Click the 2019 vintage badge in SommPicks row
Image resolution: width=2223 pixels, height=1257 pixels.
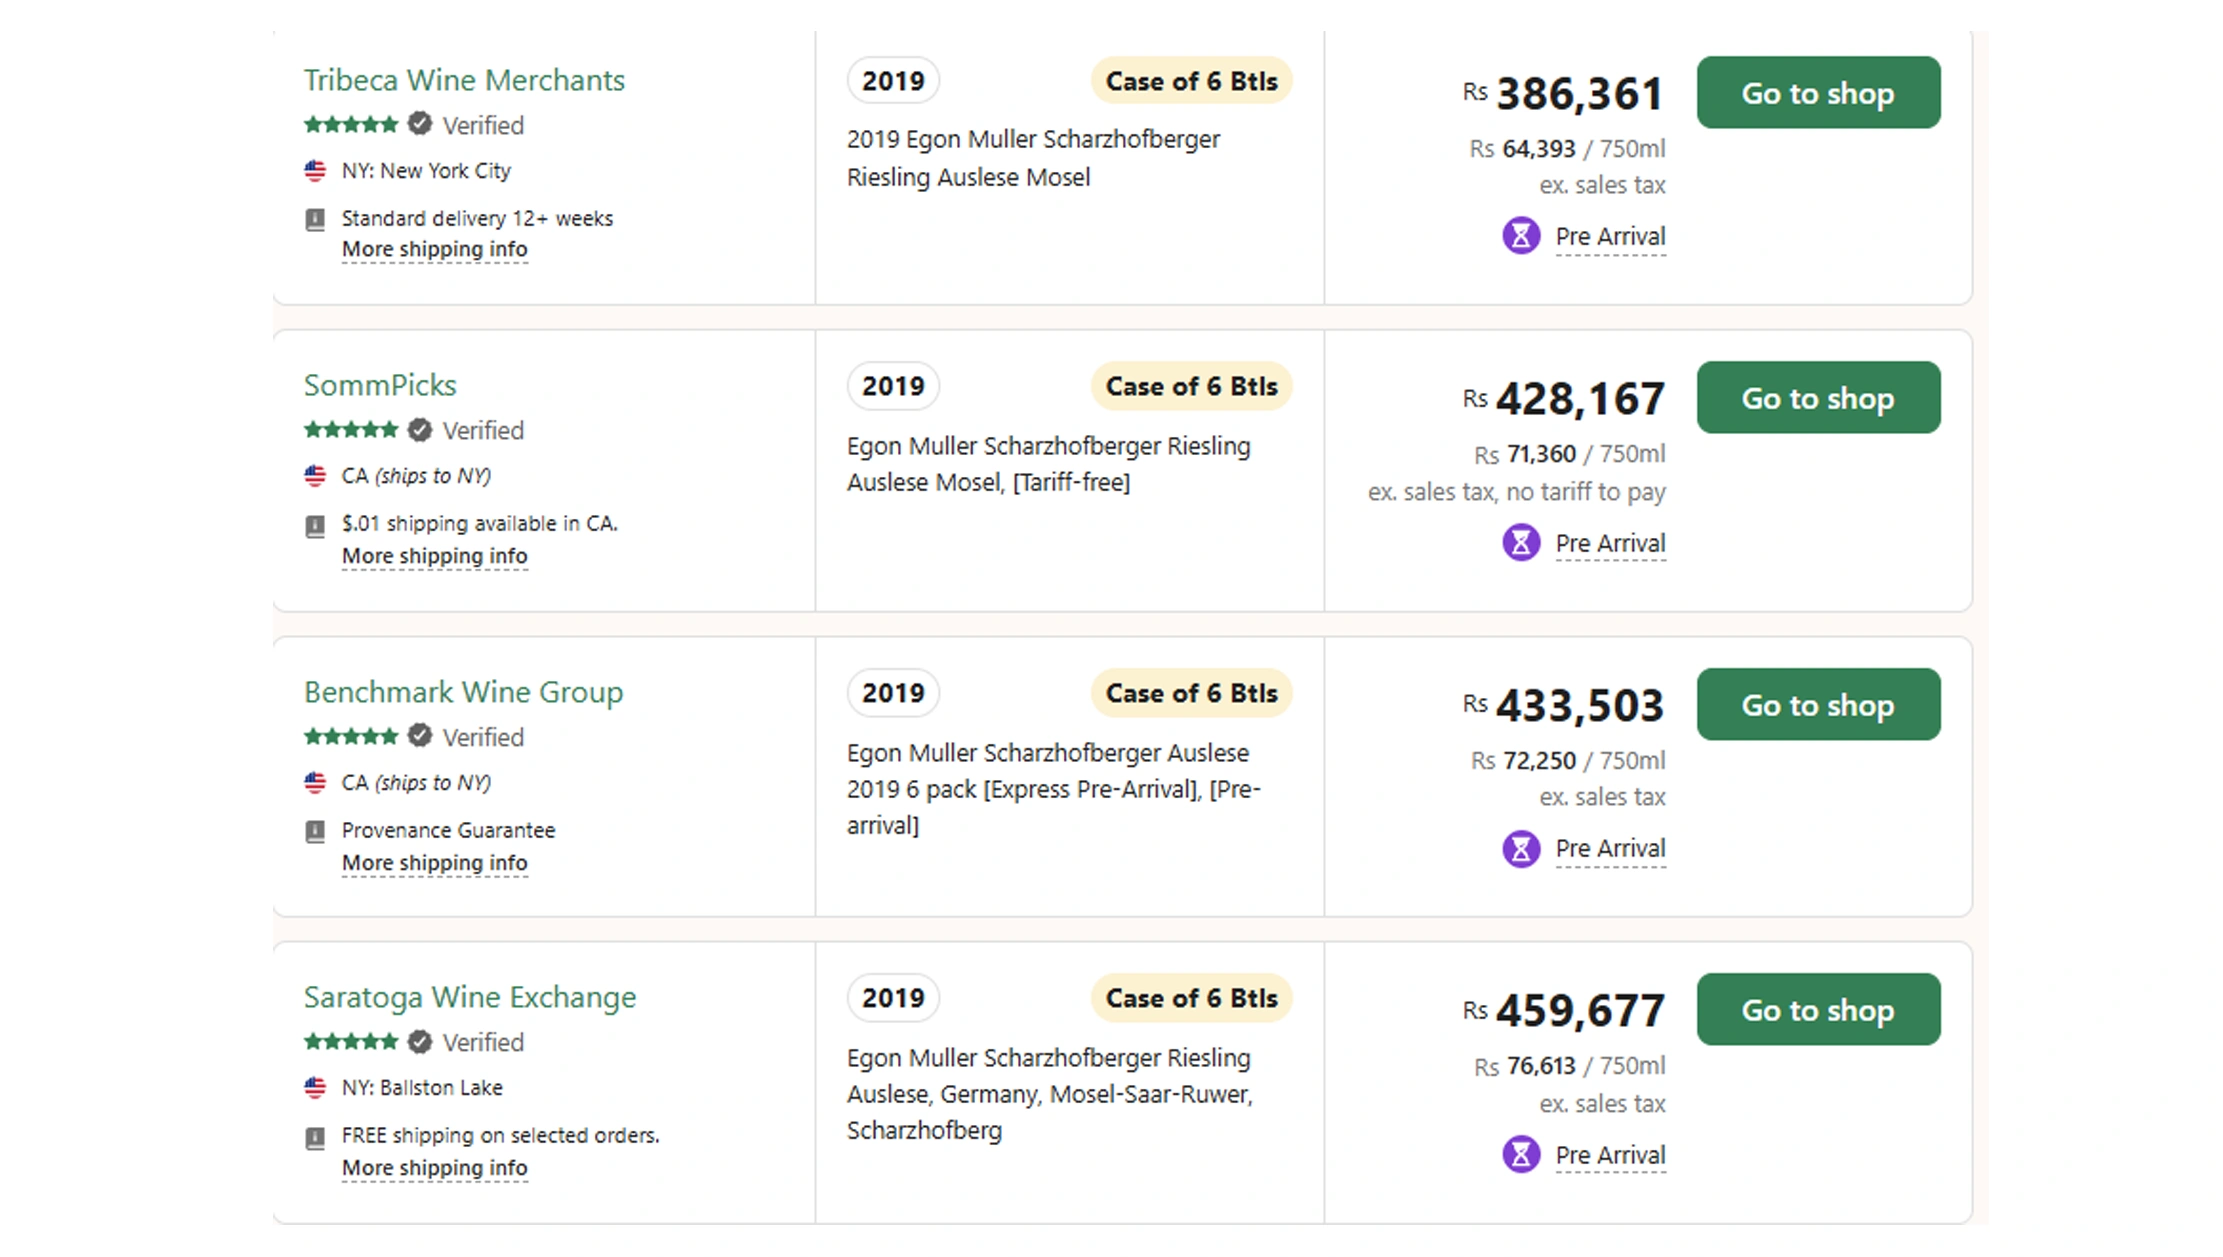[893, 386]
